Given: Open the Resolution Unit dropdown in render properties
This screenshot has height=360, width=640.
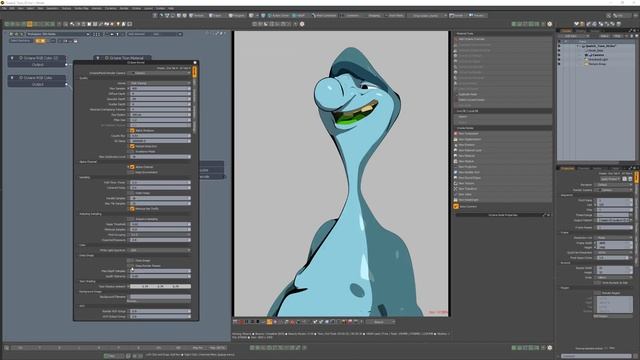Looking at the screenshot, I should click(614, 238).
